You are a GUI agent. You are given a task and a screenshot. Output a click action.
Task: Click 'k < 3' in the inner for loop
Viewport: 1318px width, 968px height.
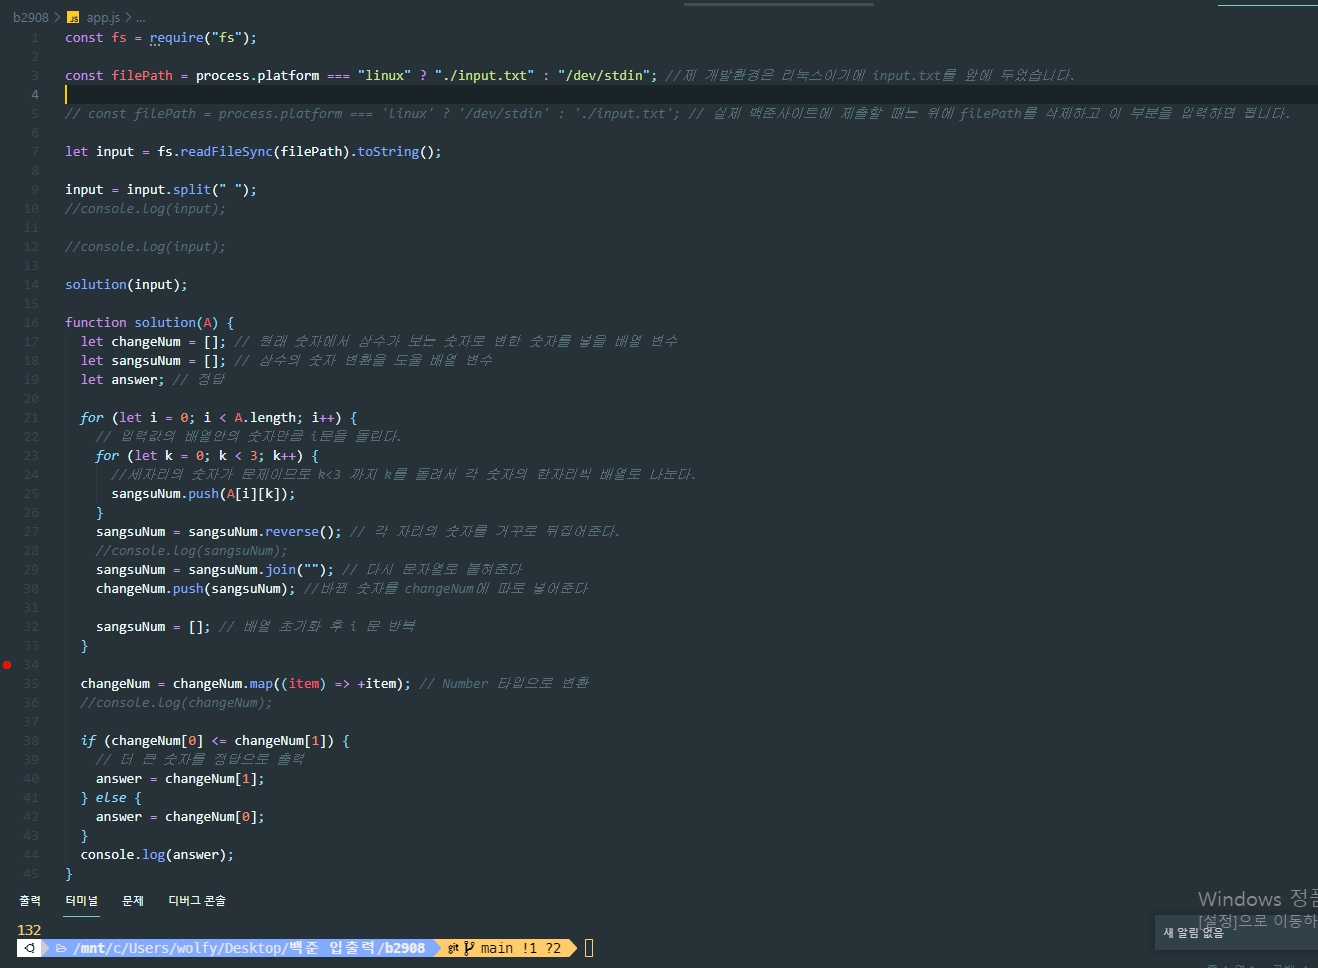tap(238, 456)
